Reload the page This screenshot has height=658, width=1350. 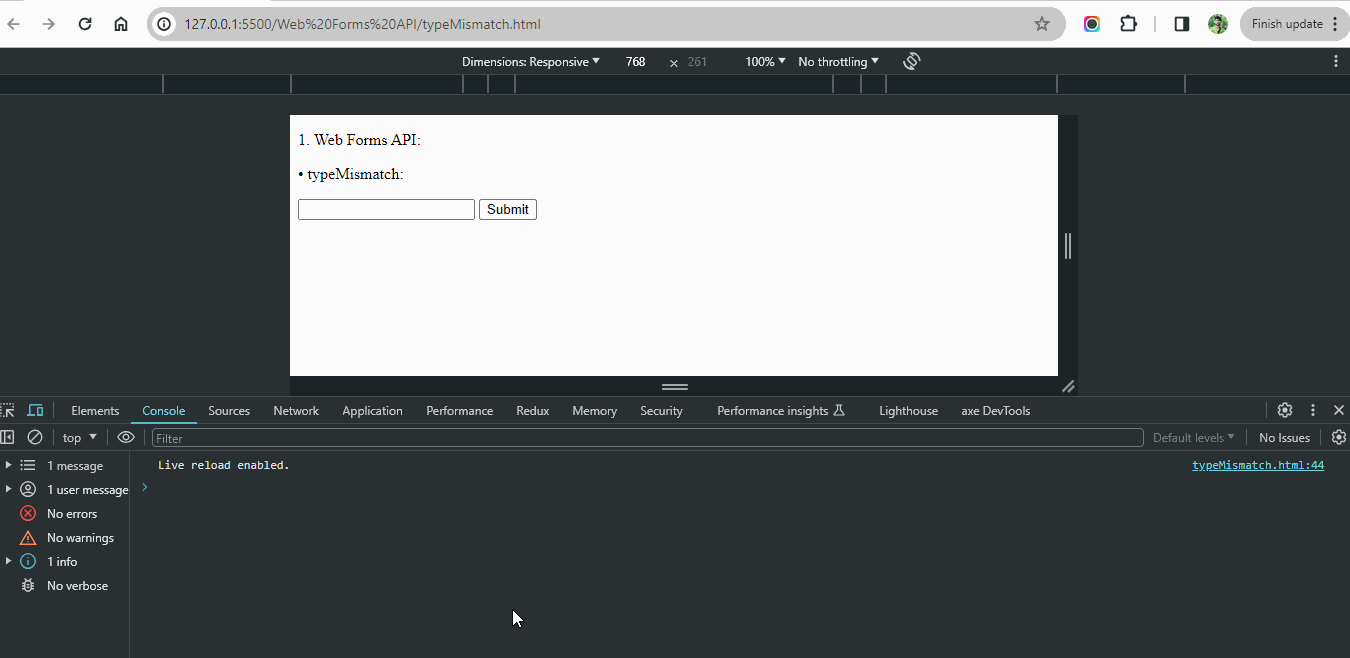[84, 23]
